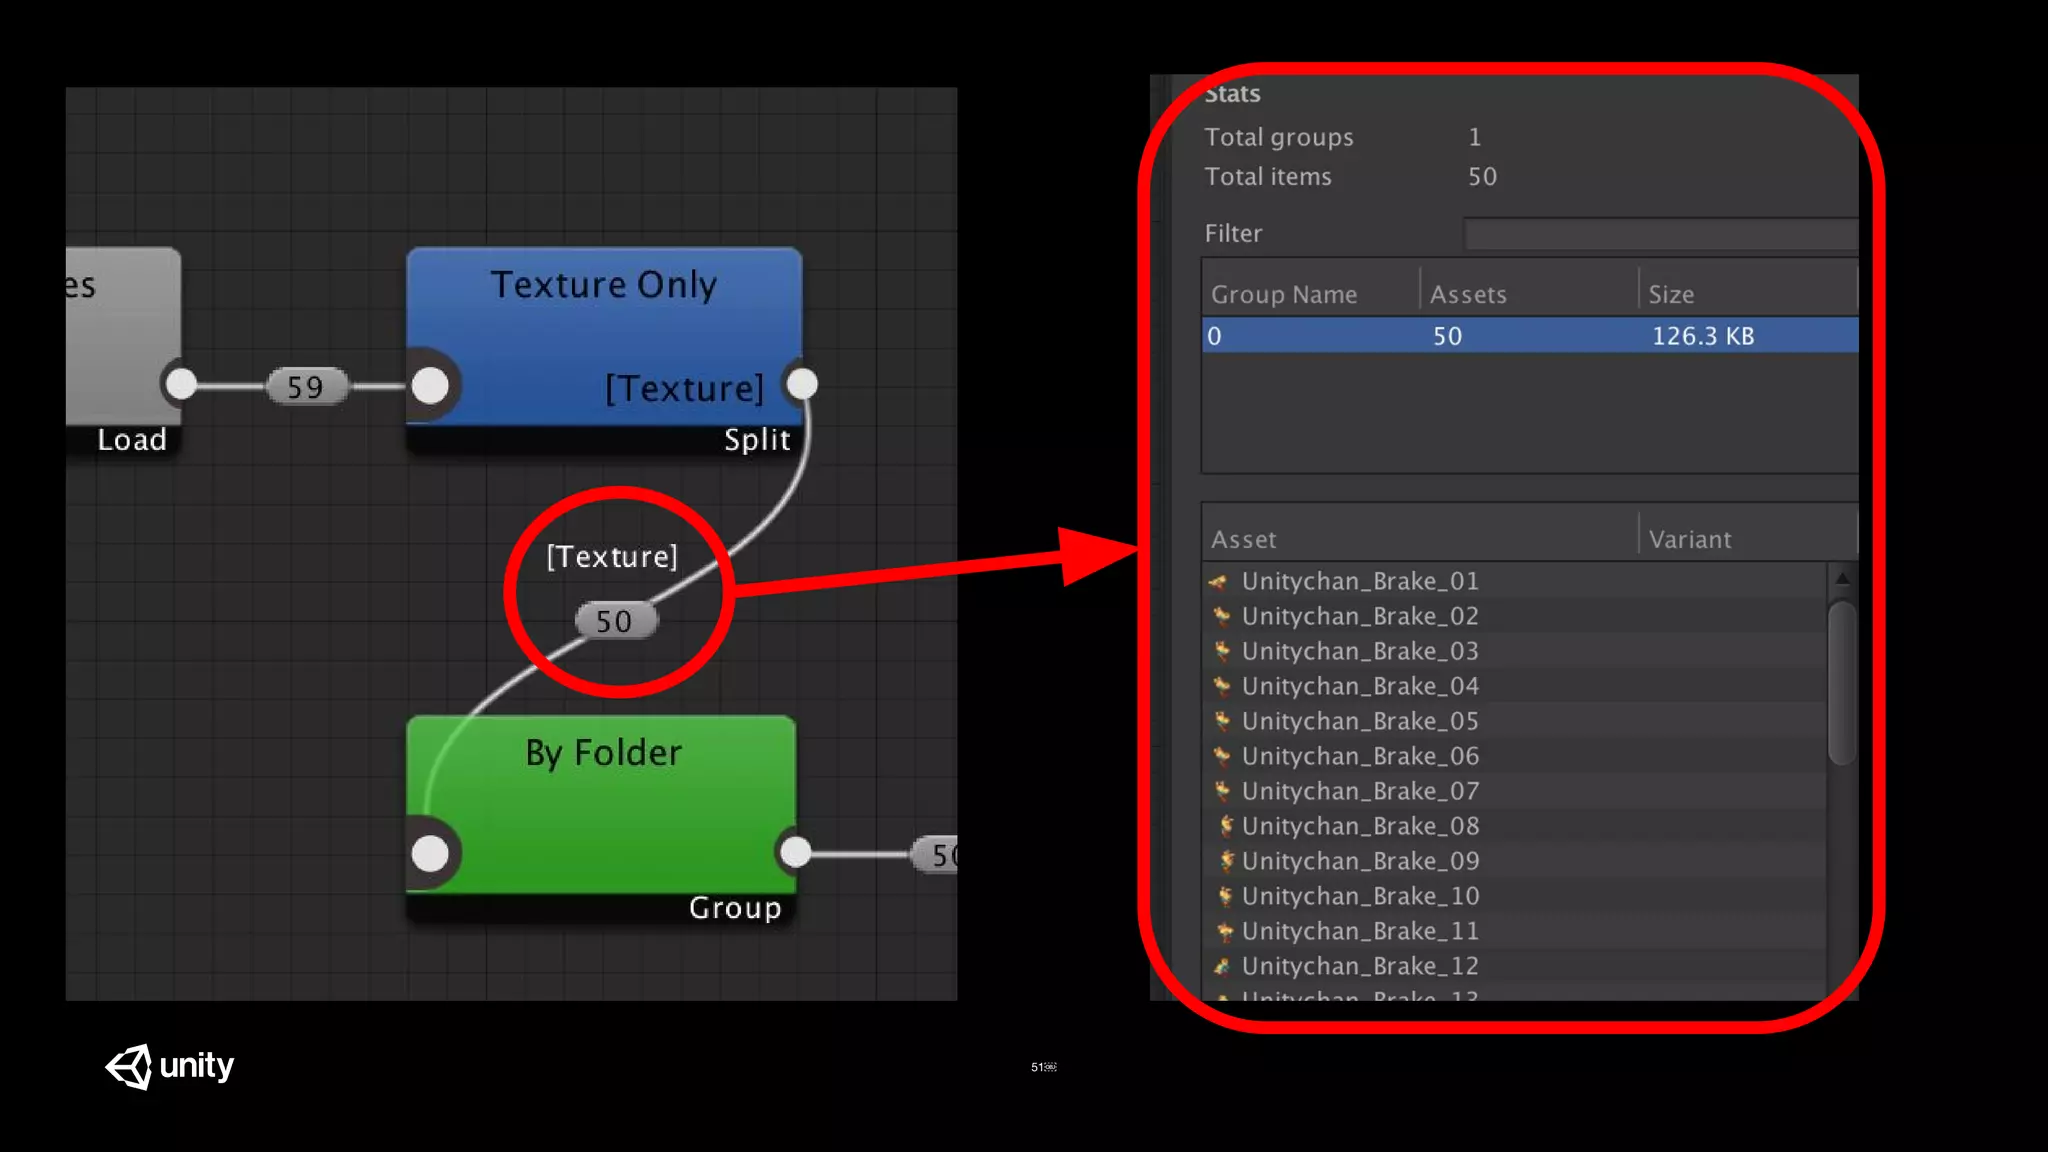Screen dimensions: 2048x1152
Task: Click the Load node output port
Action: coord(181,384)
